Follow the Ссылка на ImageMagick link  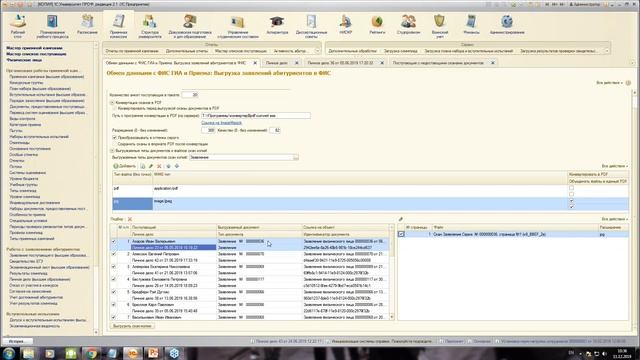[x=221, y=123]
